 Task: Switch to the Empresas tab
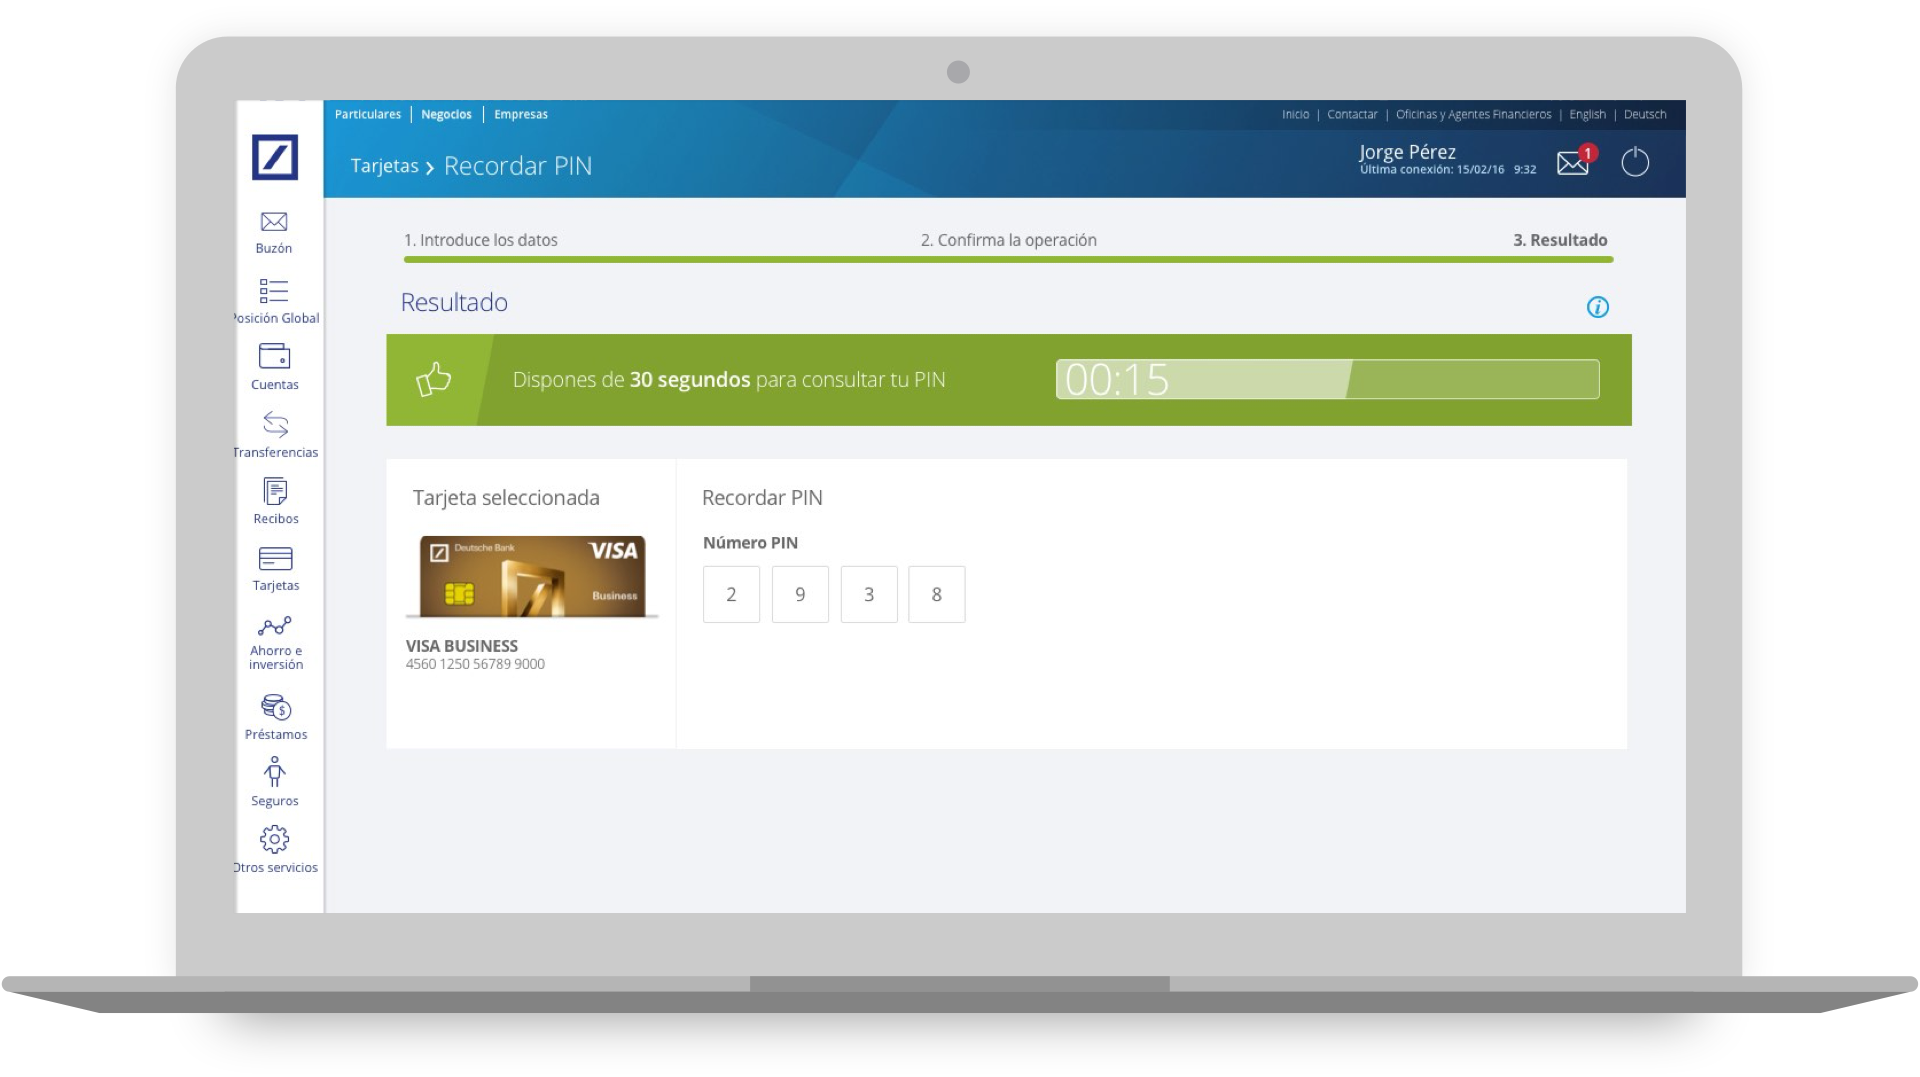521,115
